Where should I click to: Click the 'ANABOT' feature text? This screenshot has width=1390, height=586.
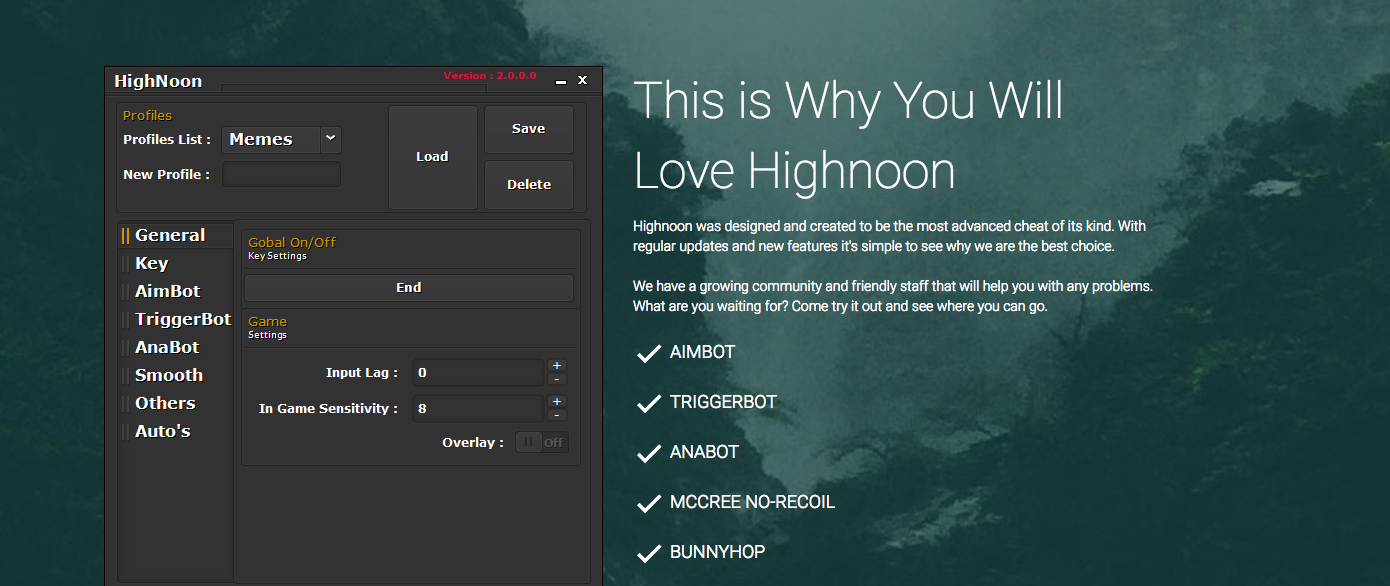[x=704, y=452]
